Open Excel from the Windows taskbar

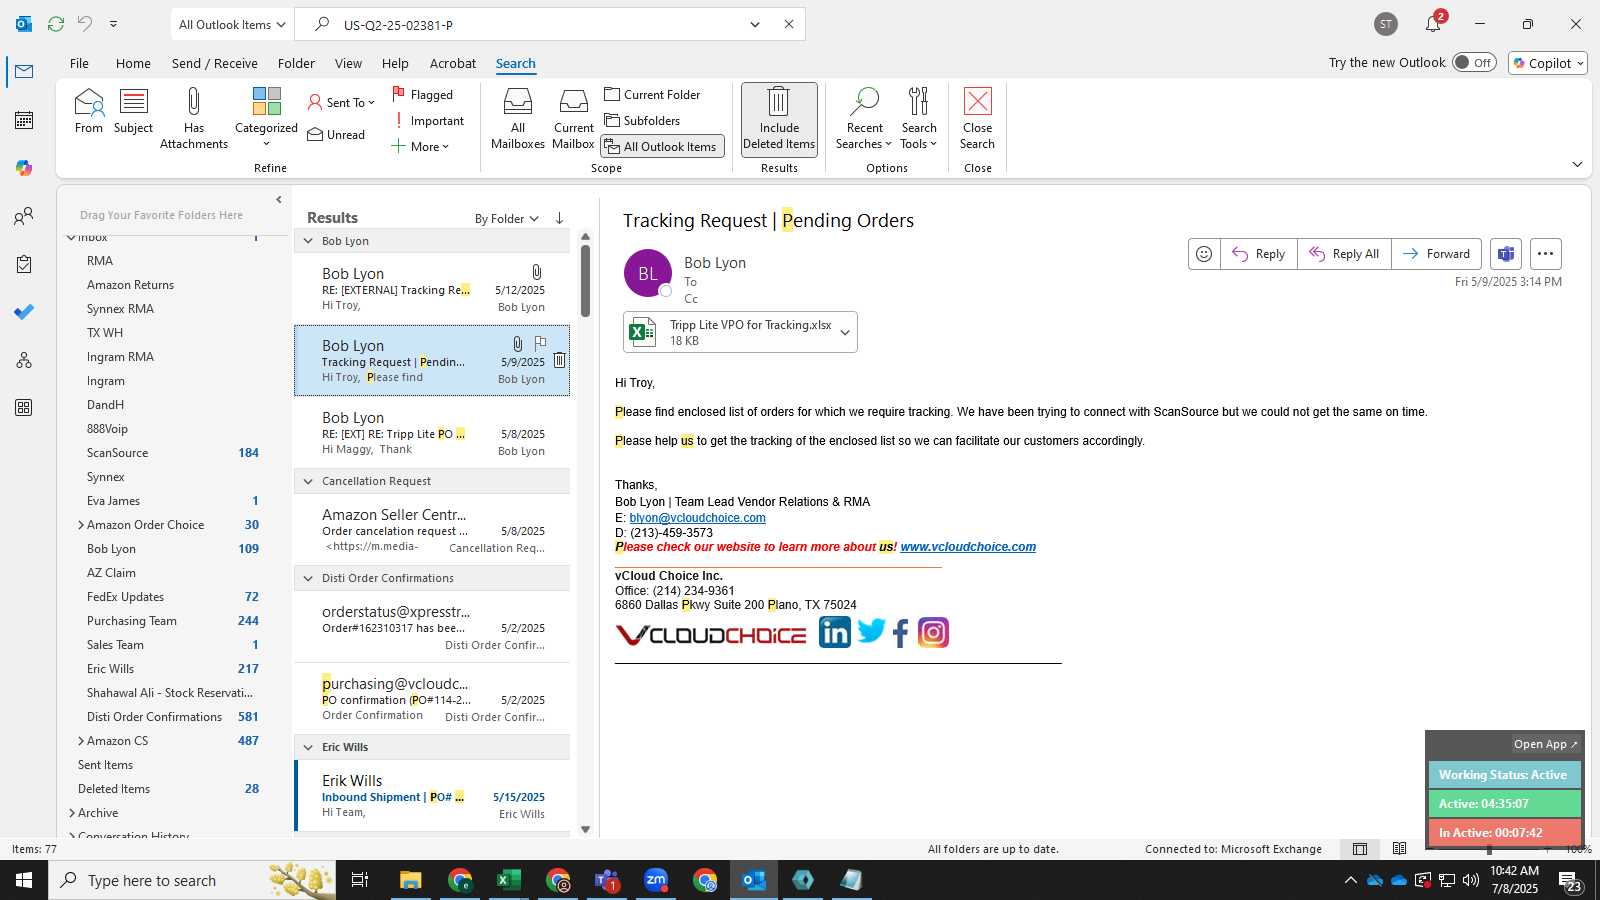pyautogui.click(x=508, y=880)
